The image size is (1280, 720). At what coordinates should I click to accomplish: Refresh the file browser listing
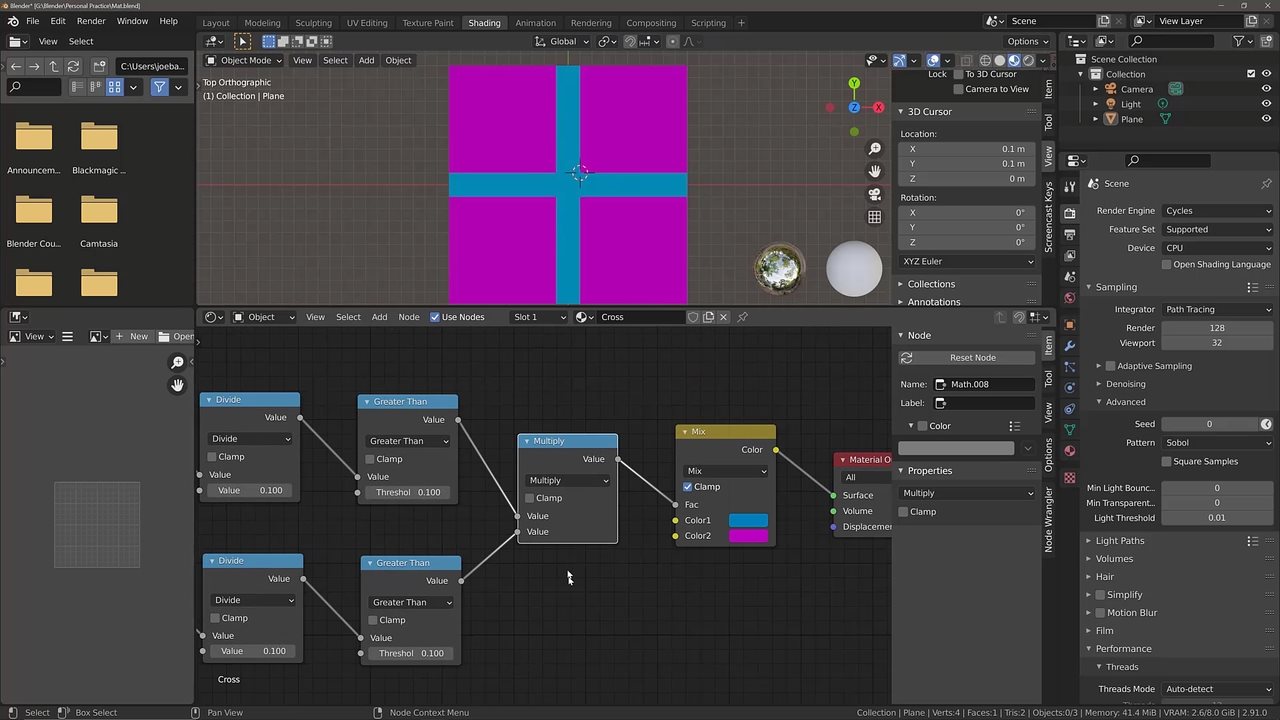tap(73, 66)
